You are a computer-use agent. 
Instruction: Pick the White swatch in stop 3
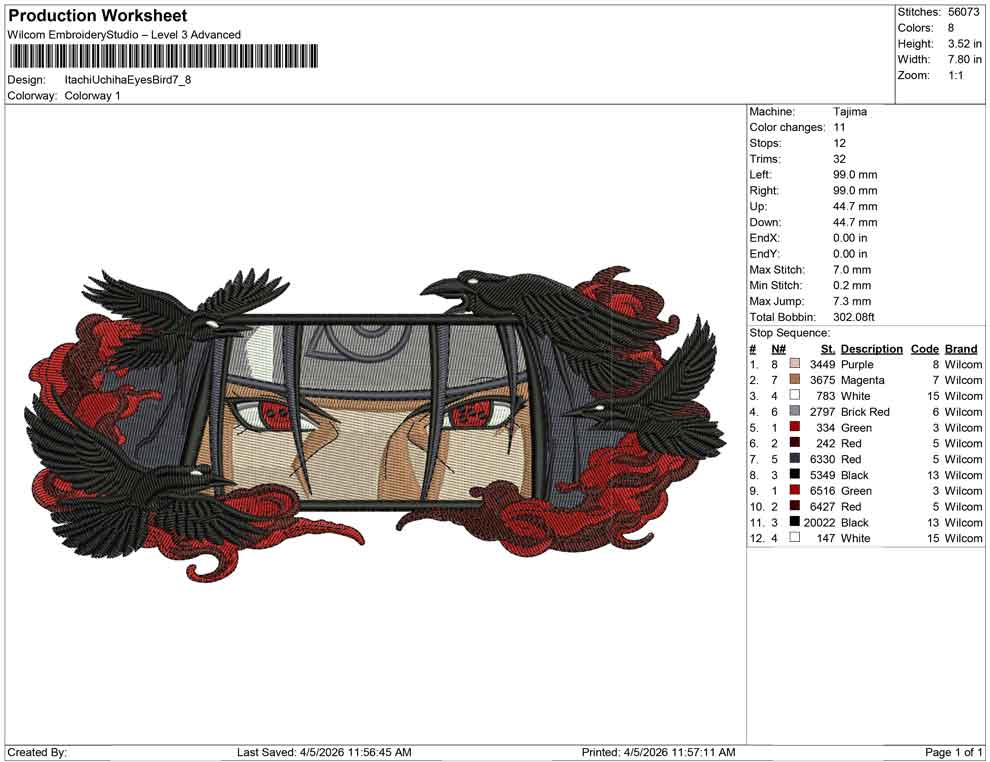click(794, 395)
